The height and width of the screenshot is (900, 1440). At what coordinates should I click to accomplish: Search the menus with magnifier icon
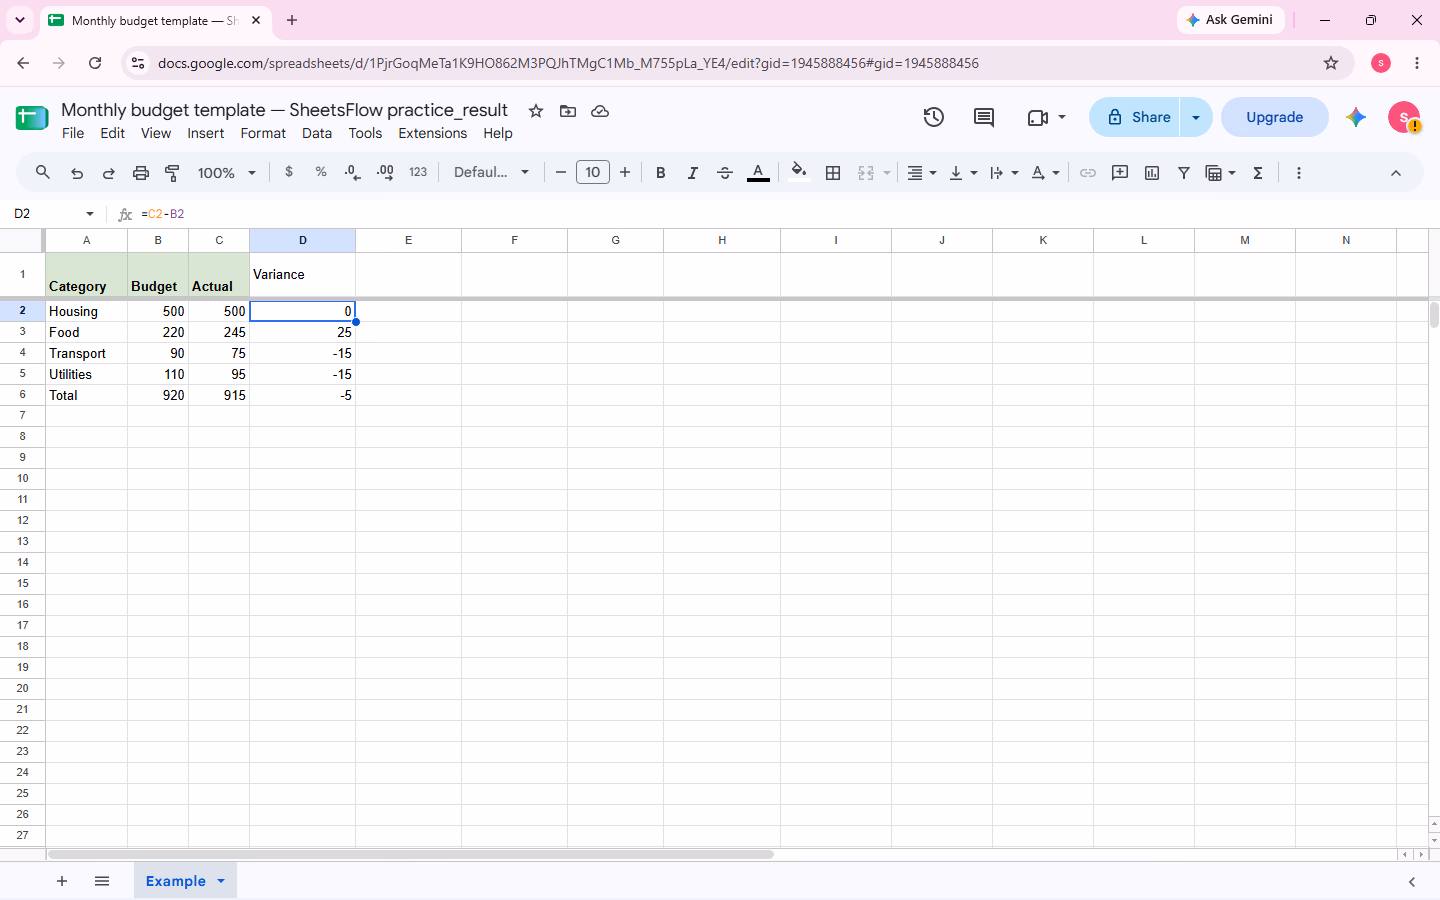[x=43, y=173]
